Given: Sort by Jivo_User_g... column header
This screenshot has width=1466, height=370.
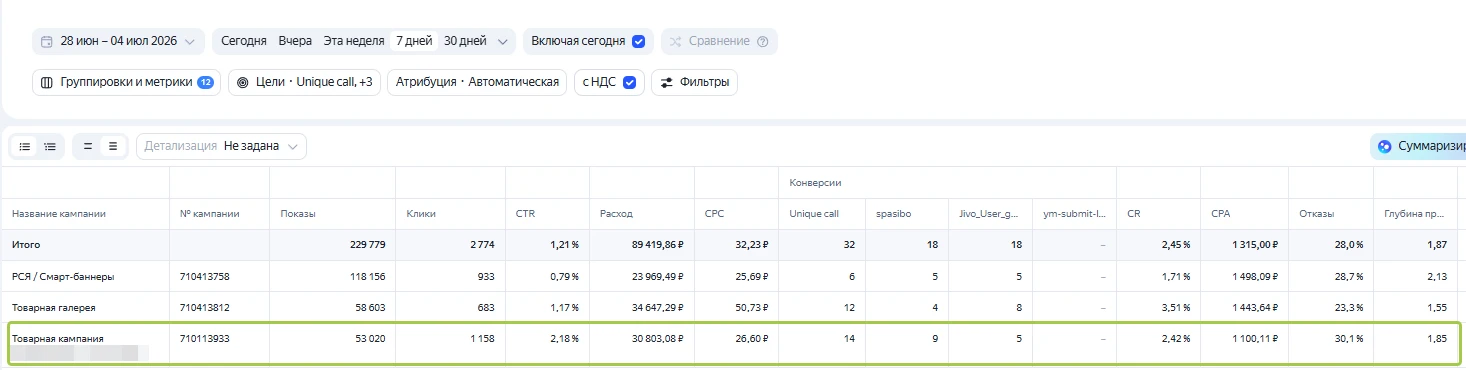Looking at the screenshot, I should (988, 213).
